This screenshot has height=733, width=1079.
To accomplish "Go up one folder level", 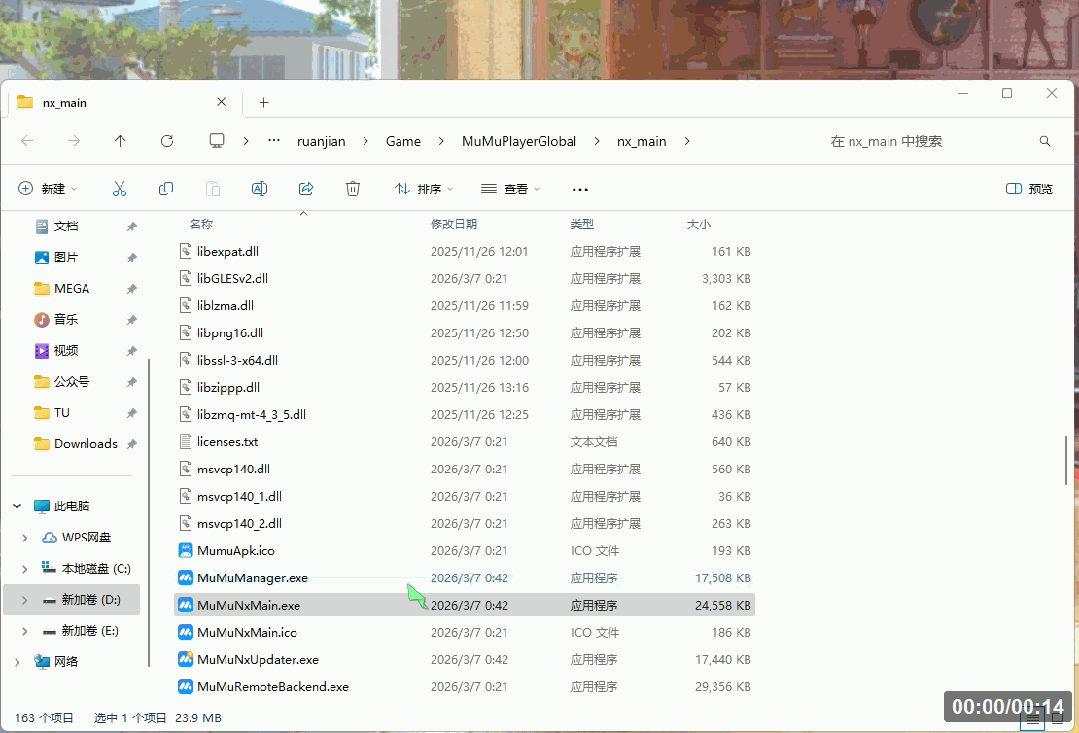I will pos(120,141).
